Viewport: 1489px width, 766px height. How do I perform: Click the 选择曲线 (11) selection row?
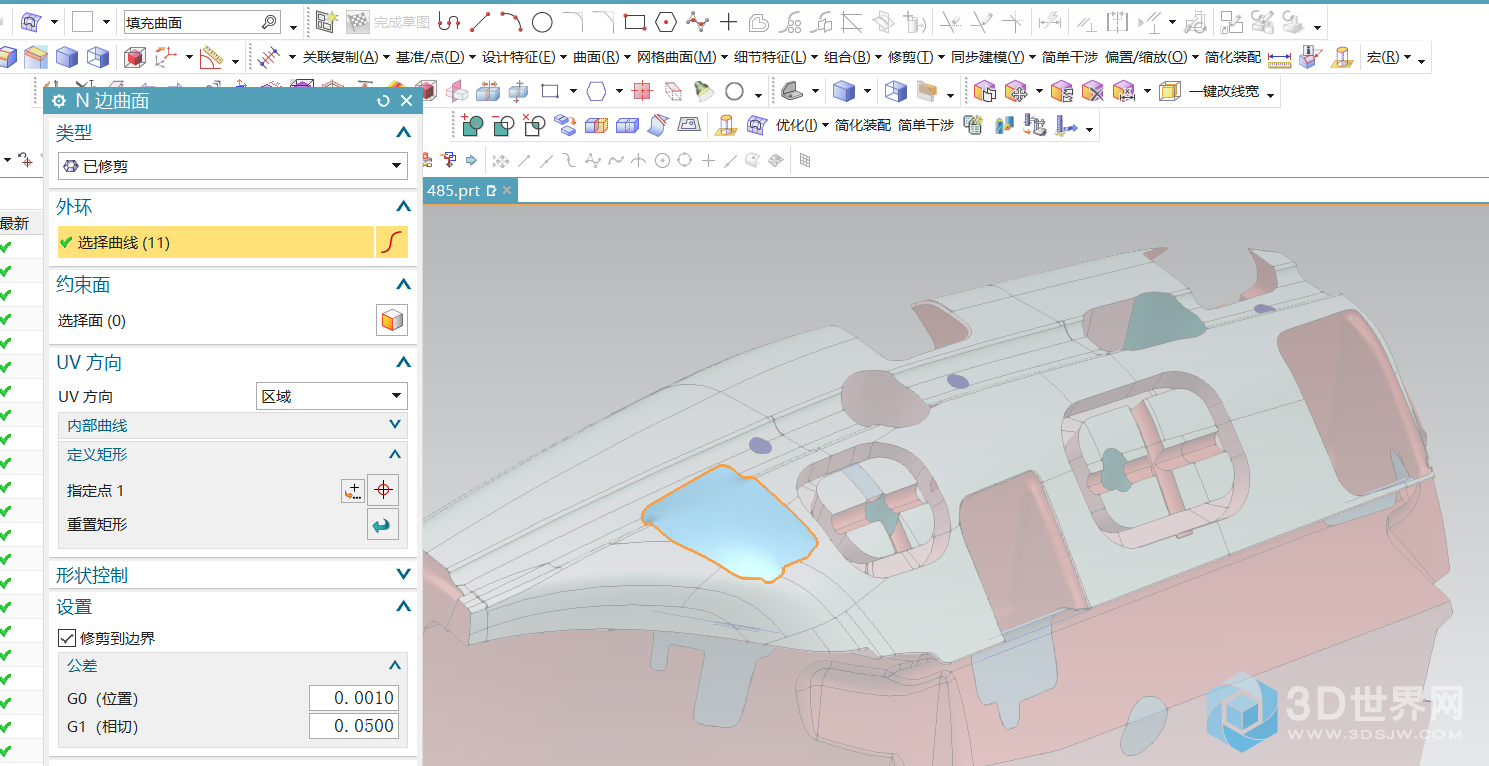tap(215, 242)
